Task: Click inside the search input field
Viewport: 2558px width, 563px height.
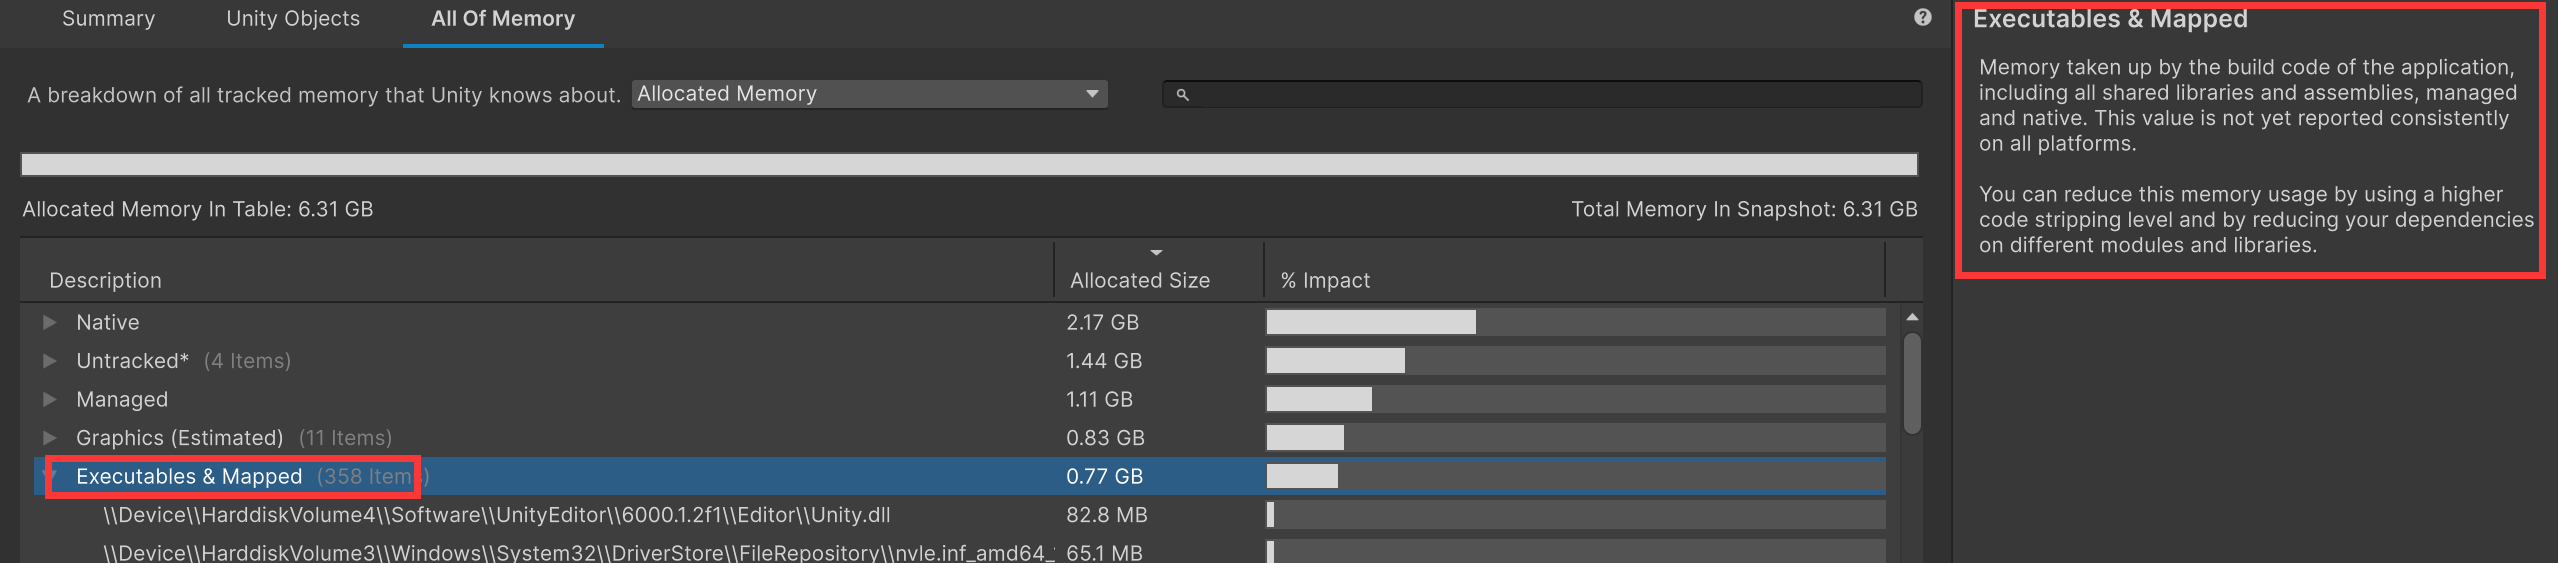Action: tap(1550, 94)
